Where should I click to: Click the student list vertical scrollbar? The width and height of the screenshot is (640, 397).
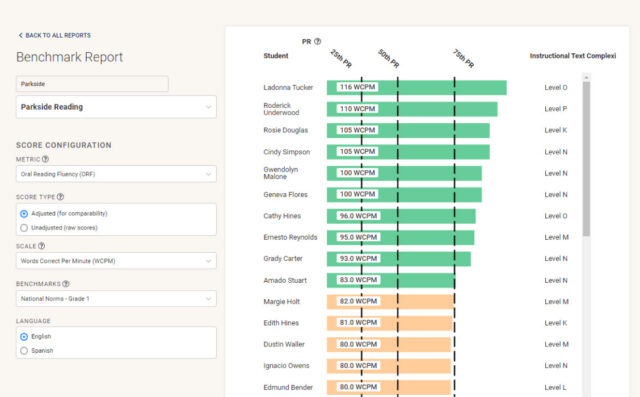[x=586, y=159]
